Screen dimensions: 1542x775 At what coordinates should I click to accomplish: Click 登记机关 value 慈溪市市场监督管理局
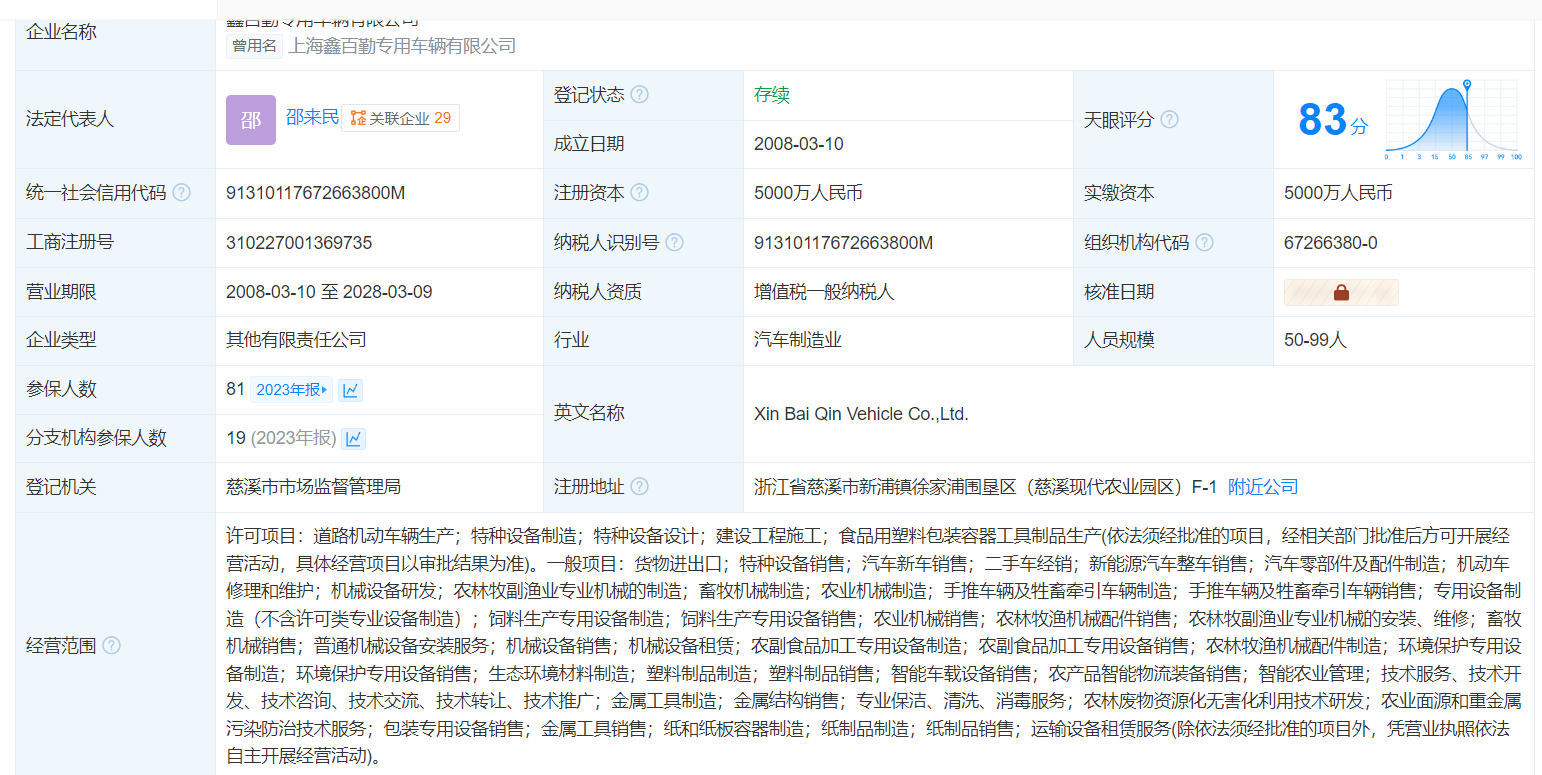point(314,487)
